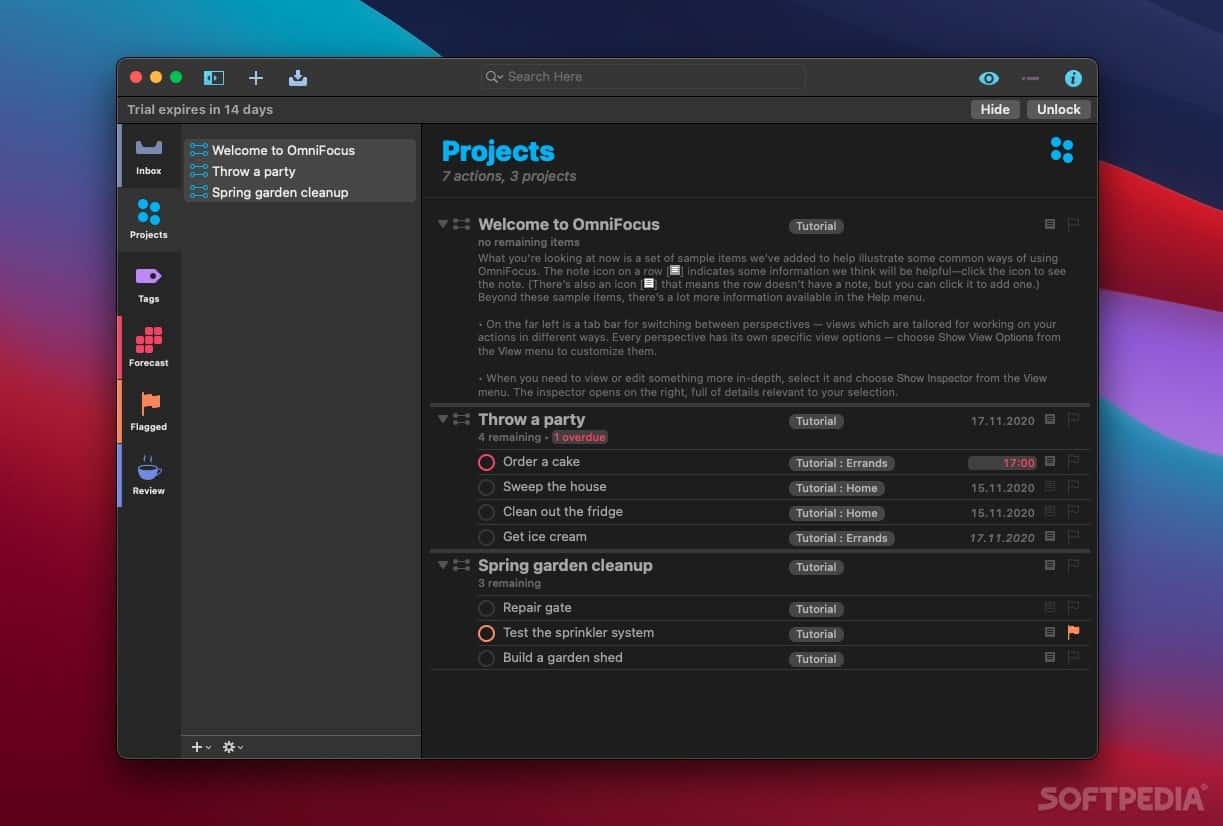Mark Sweep the house as complete
Viewport: 1223px width, 826px height.
pos(486,487)
